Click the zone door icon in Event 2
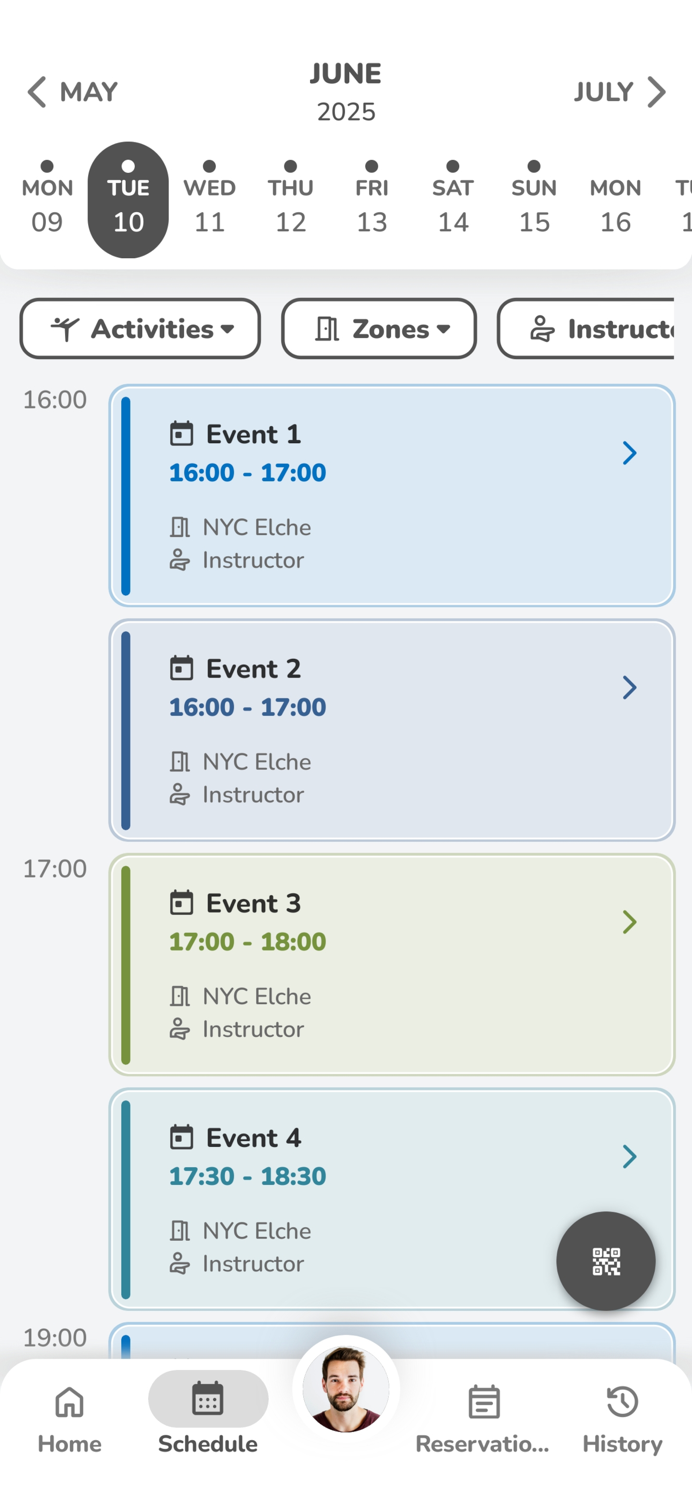692x1500 pixels. (180, 762)
